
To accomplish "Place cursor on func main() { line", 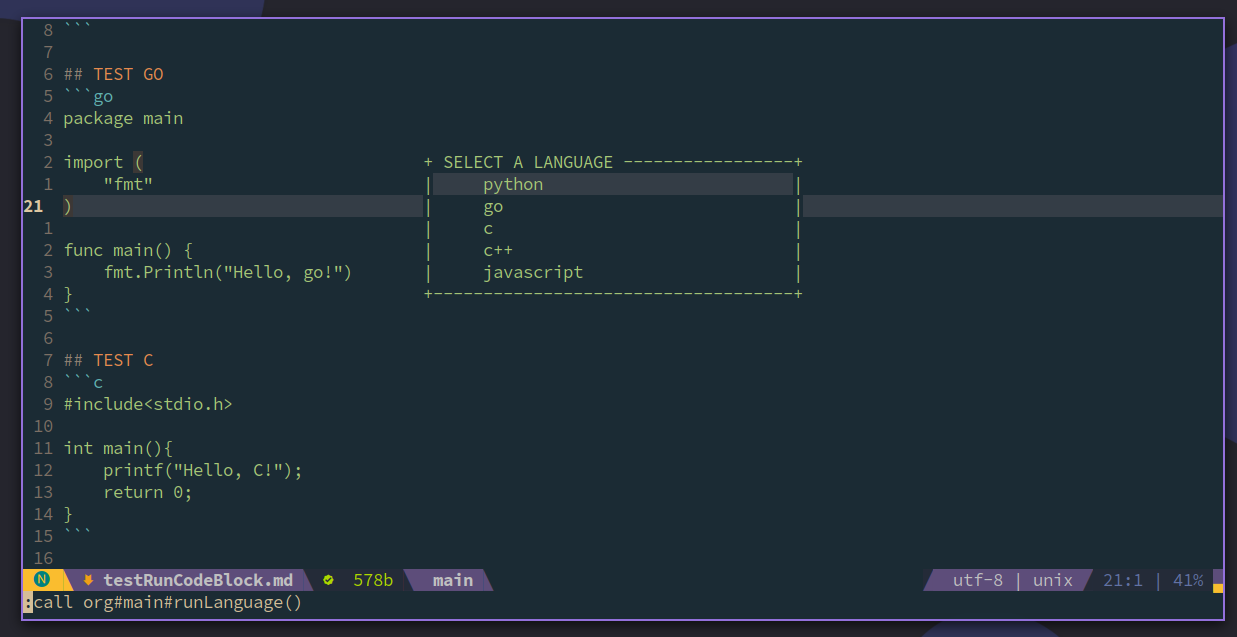I will pyautogui.click(x=128, y=250).
